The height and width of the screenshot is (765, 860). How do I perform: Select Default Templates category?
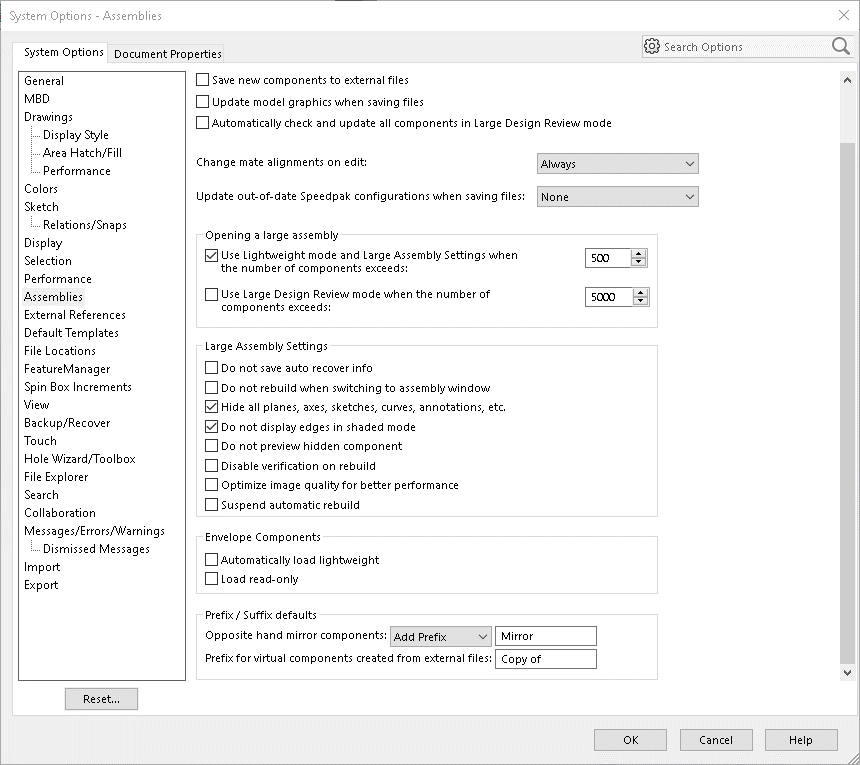coord(71,333)
